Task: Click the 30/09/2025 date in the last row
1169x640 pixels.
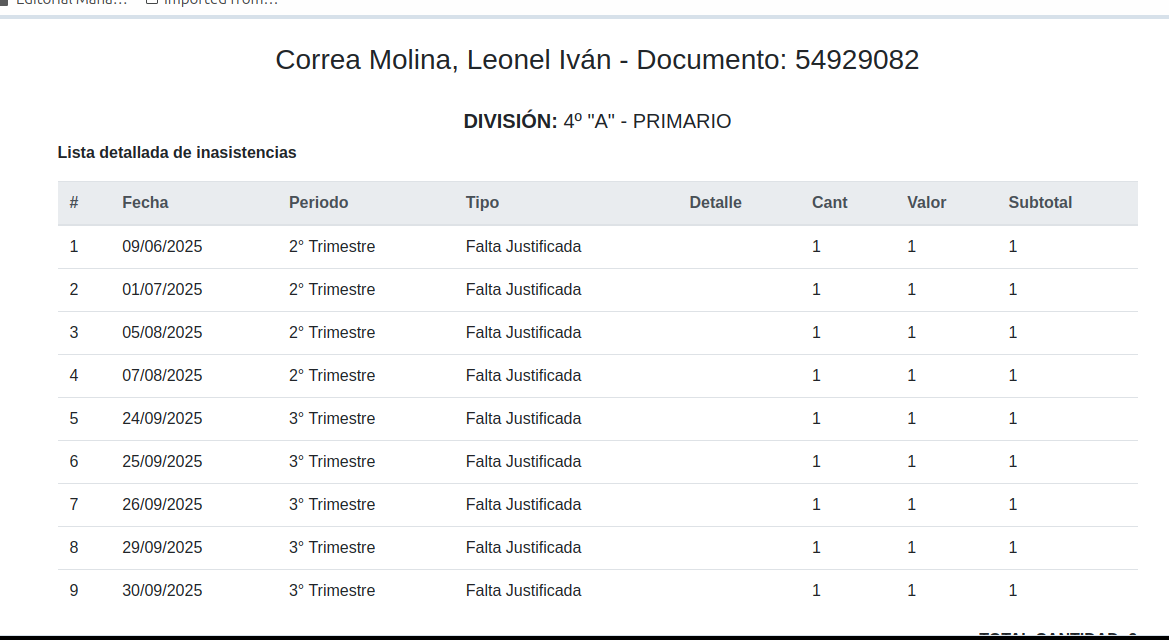Action: [162, 591]
